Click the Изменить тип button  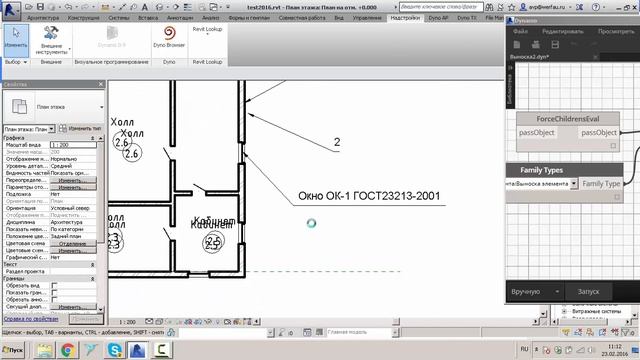pyautogui.click(x=80, y=129)
